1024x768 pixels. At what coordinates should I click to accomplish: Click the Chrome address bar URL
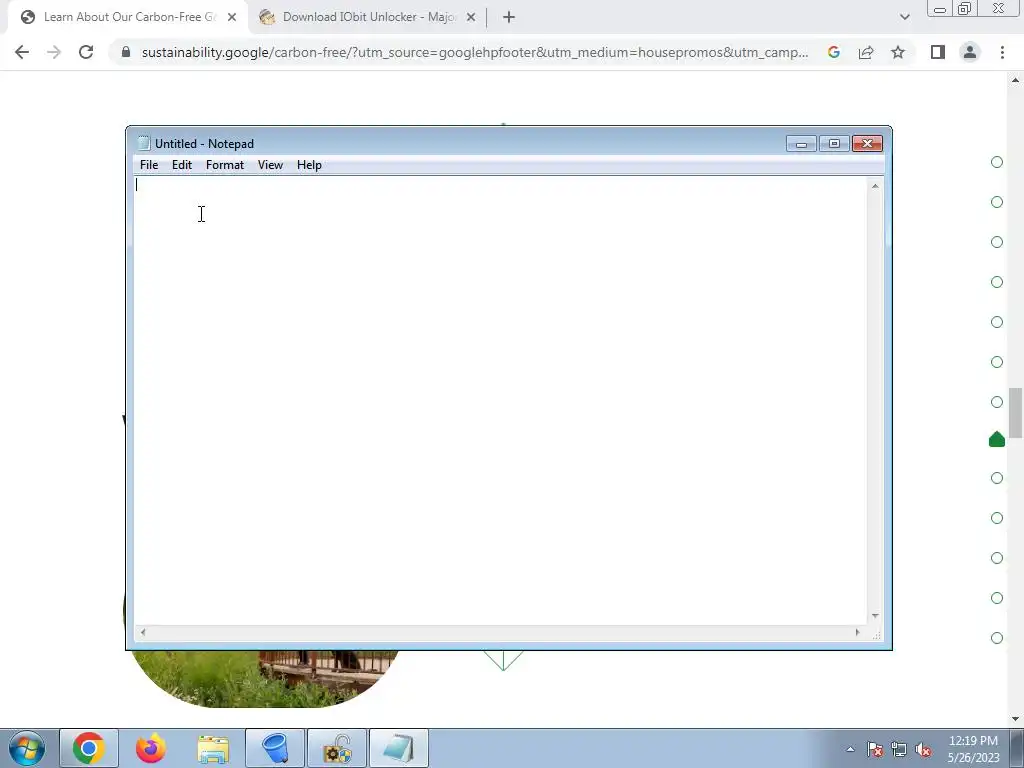point(475,52)
